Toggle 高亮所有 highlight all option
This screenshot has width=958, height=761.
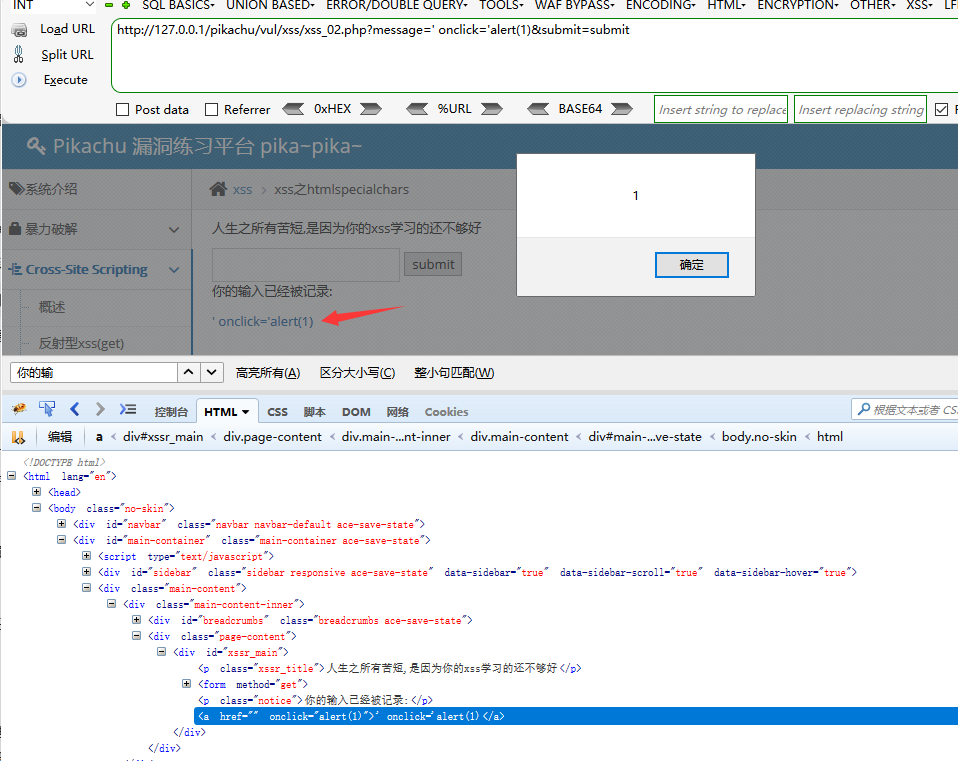pyautogui.click(x=268, y=373)
